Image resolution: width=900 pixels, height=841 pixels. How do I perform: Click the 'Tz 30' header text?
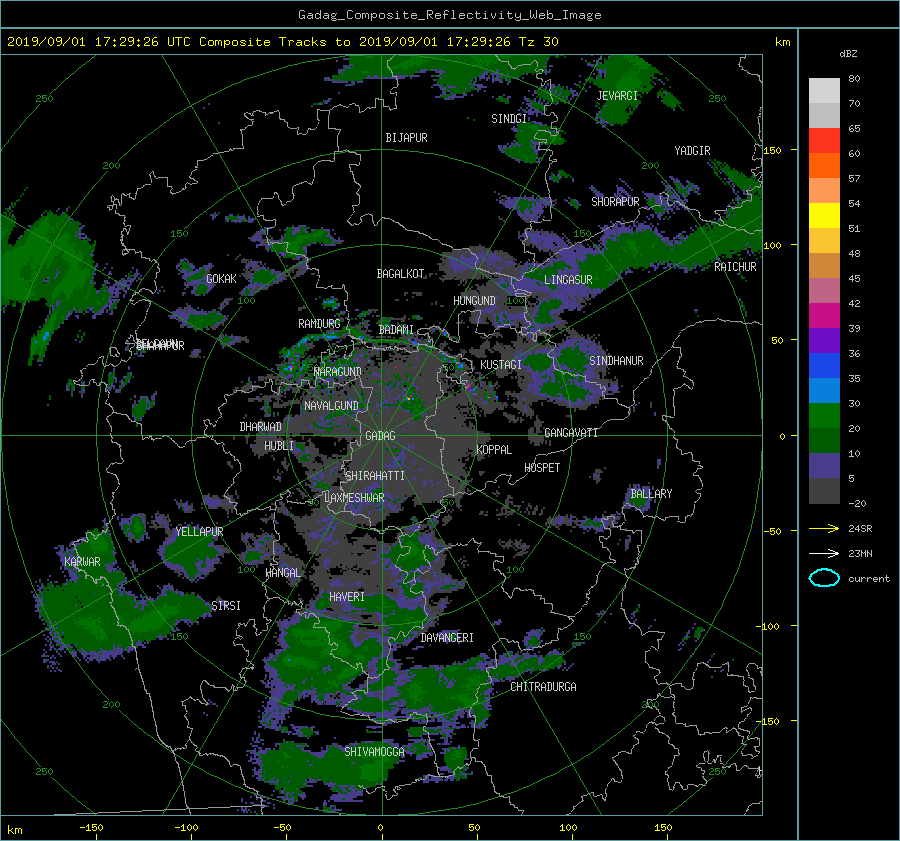[x=538, y=42]
